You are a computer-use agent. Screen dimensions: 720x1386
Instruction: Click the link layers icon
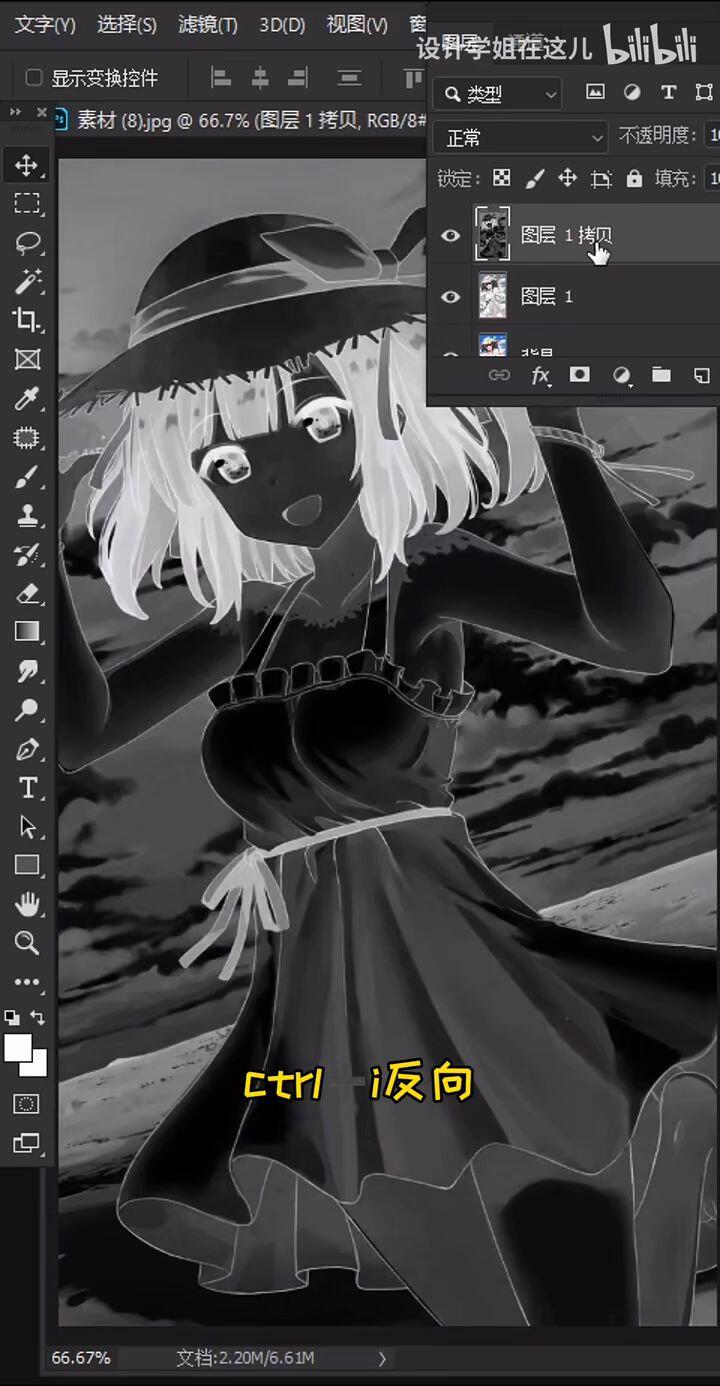coord(498,376)
